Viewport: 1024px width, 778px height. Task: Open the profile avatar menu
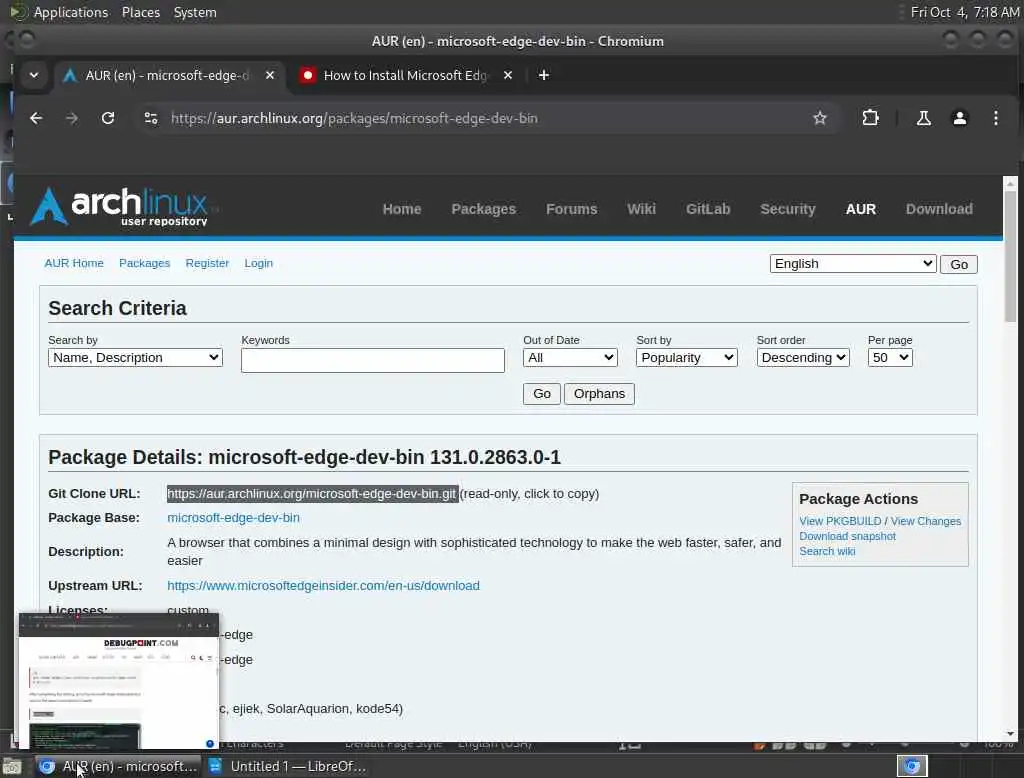[959, 118]
